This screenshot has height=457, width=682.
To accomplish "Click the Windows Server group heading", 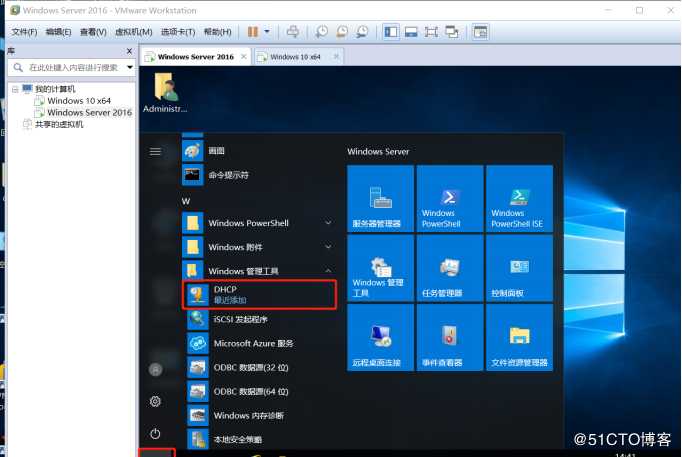I will click(x=378, y=152).
